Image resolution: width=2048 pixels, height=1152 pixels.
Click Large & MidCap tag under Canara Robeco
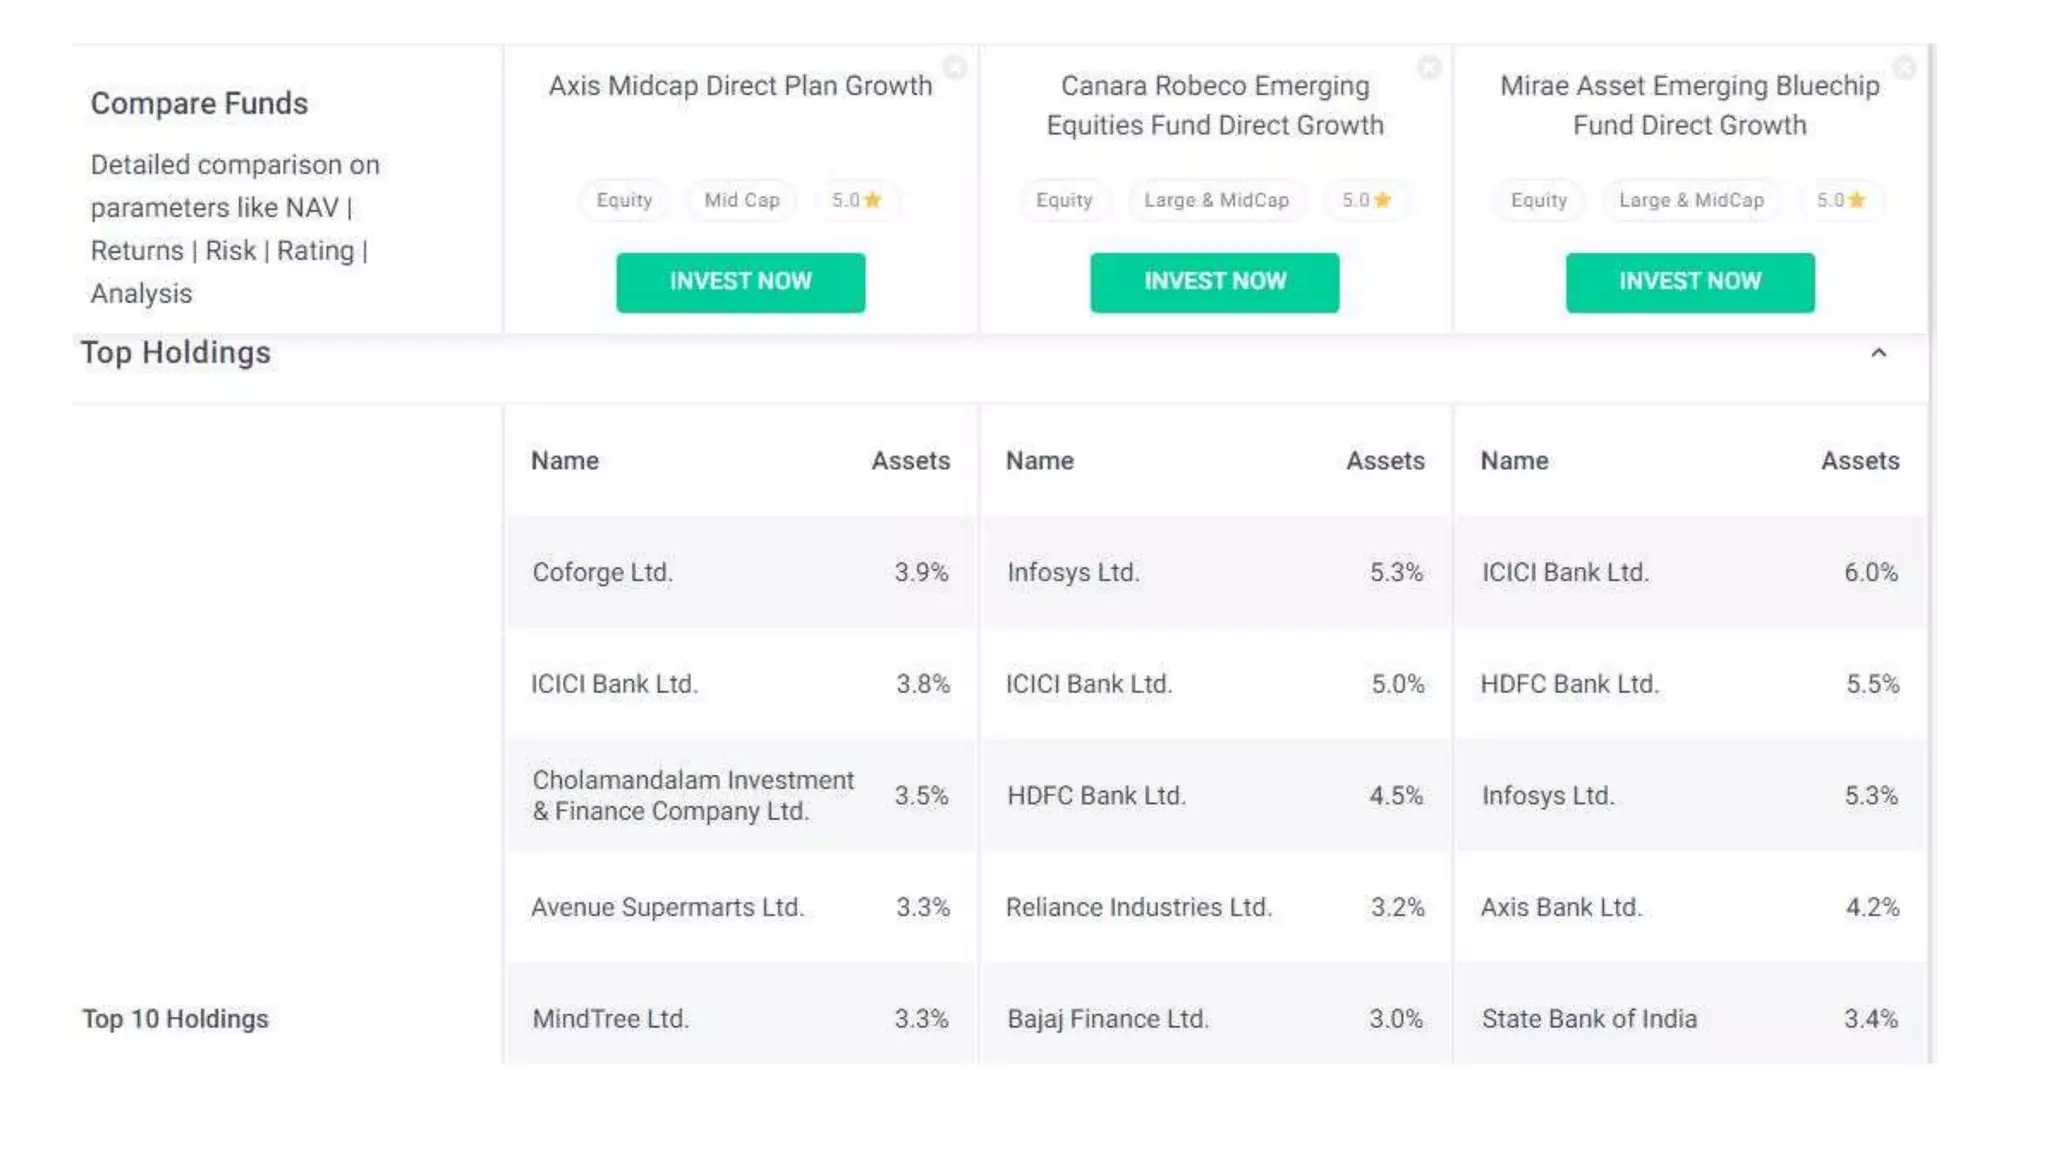tap(1216, 200)
